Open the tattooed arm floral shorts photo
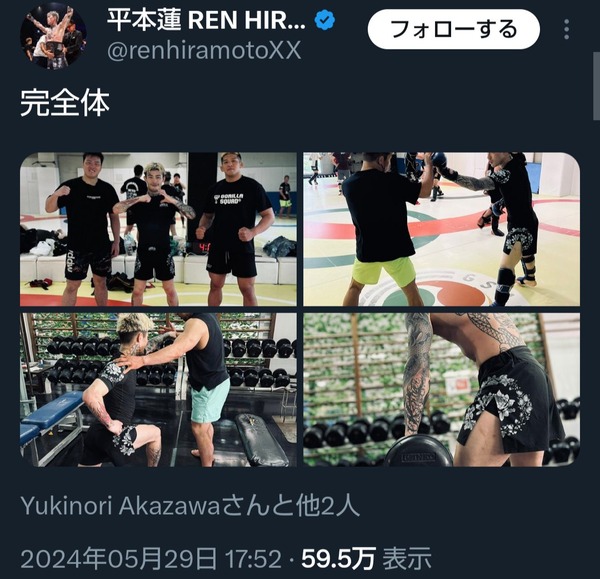 tap(442, 390)
